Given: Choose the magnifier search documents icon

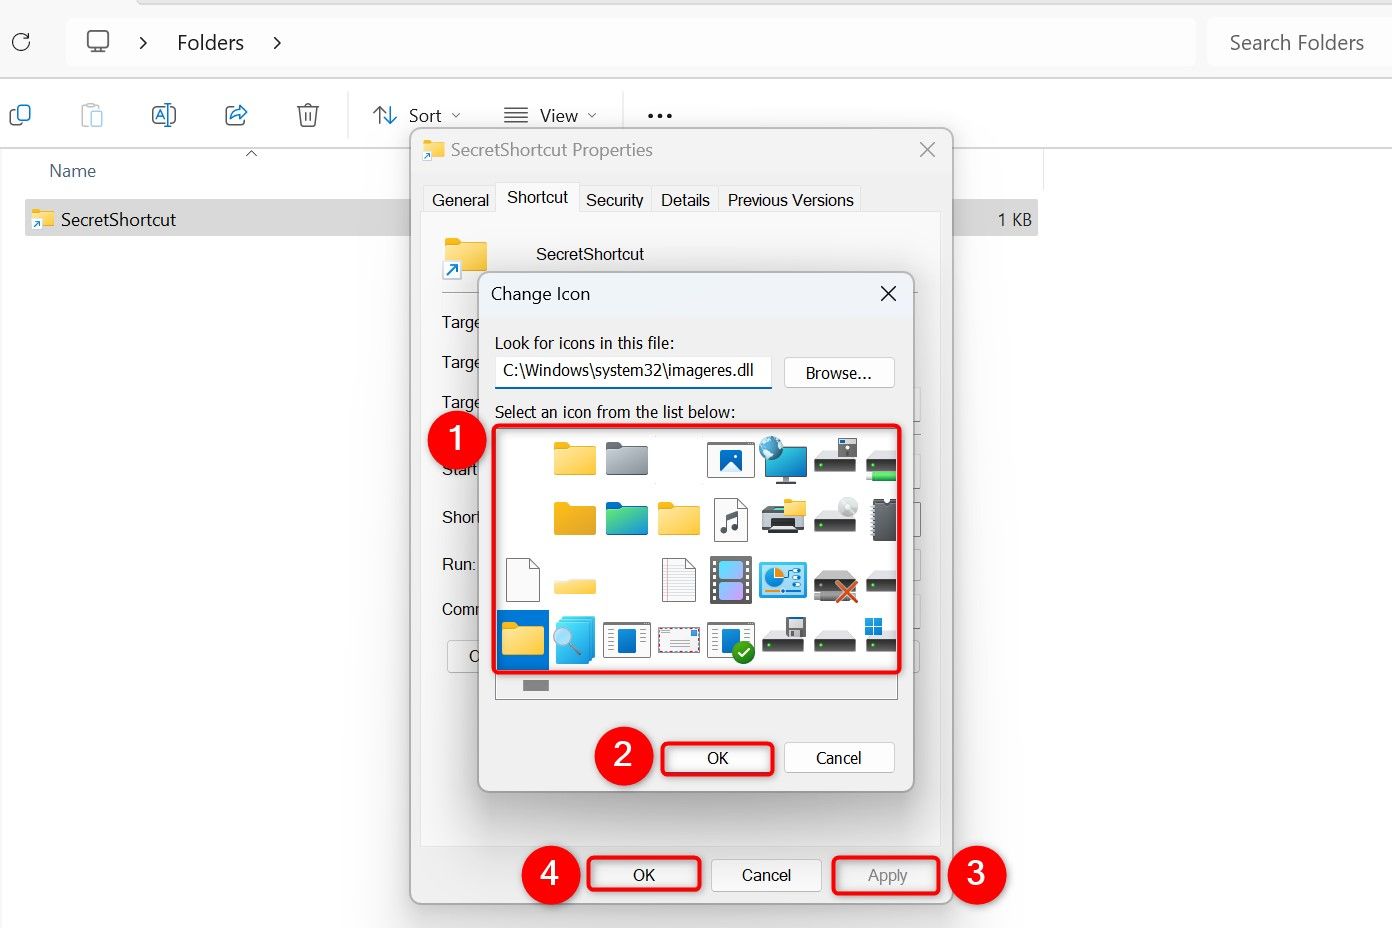Looking at the screenshot, I should tap(574, 640).
